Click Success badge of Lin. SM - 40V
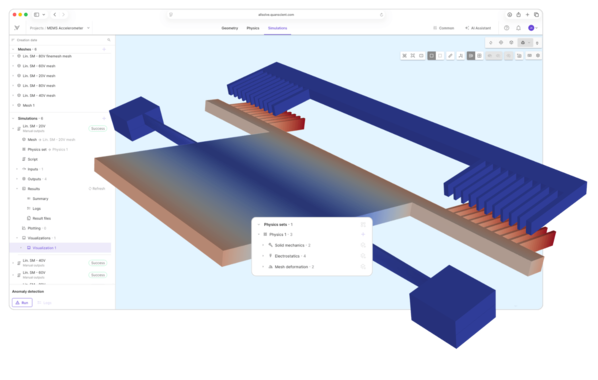Screen dimensions: 598x380 98,263
